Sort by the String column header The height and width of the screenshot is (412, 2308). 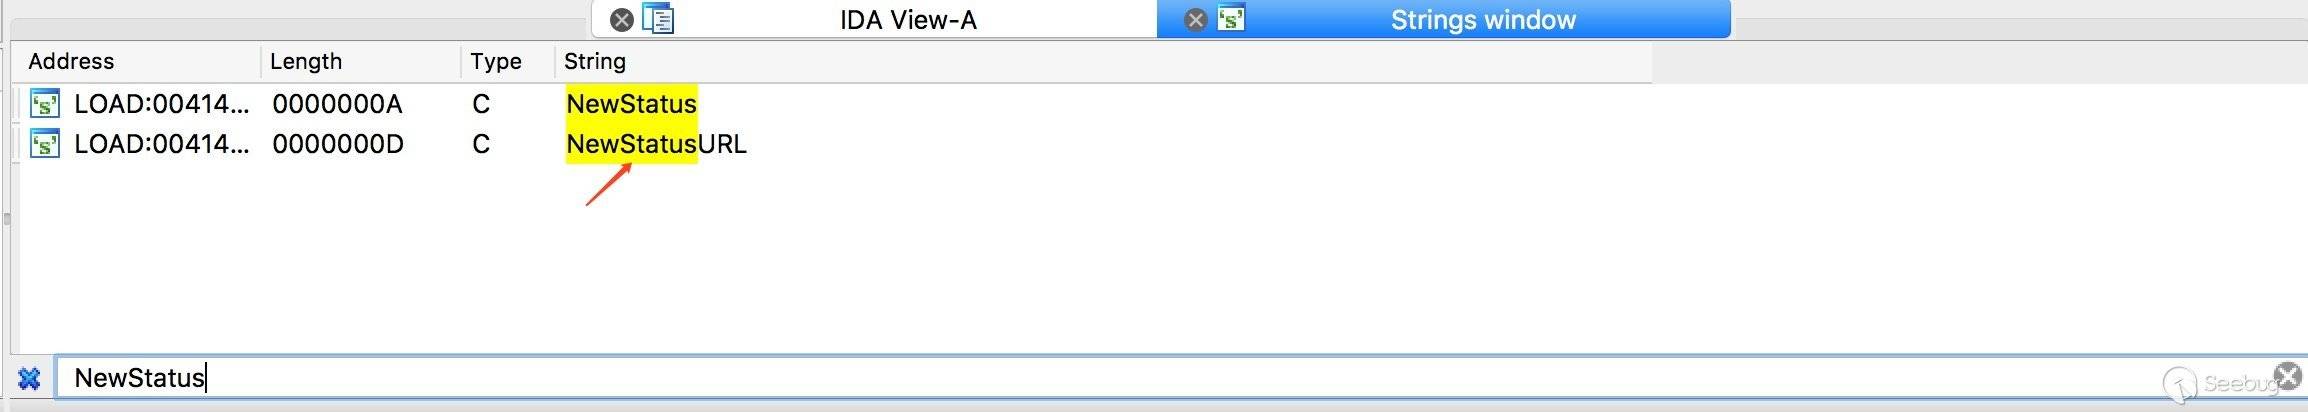[595, 61]
